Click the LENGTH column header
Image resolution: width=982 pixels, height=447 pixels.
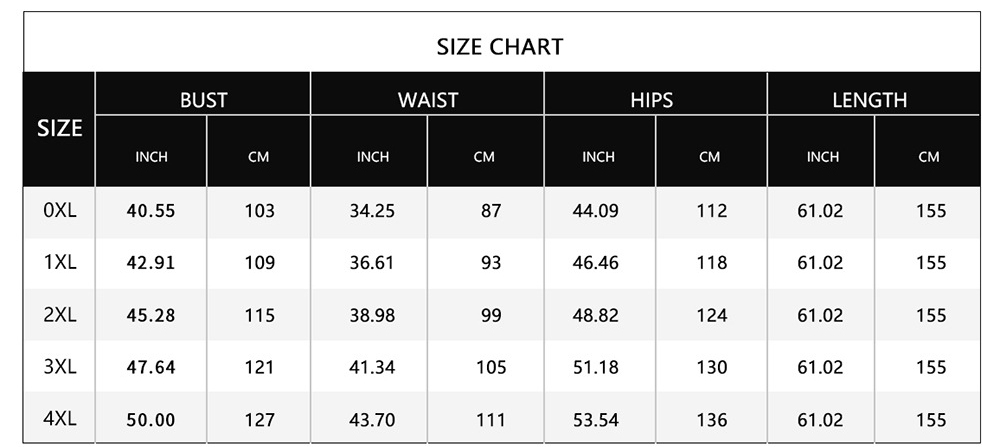(869, 99)
